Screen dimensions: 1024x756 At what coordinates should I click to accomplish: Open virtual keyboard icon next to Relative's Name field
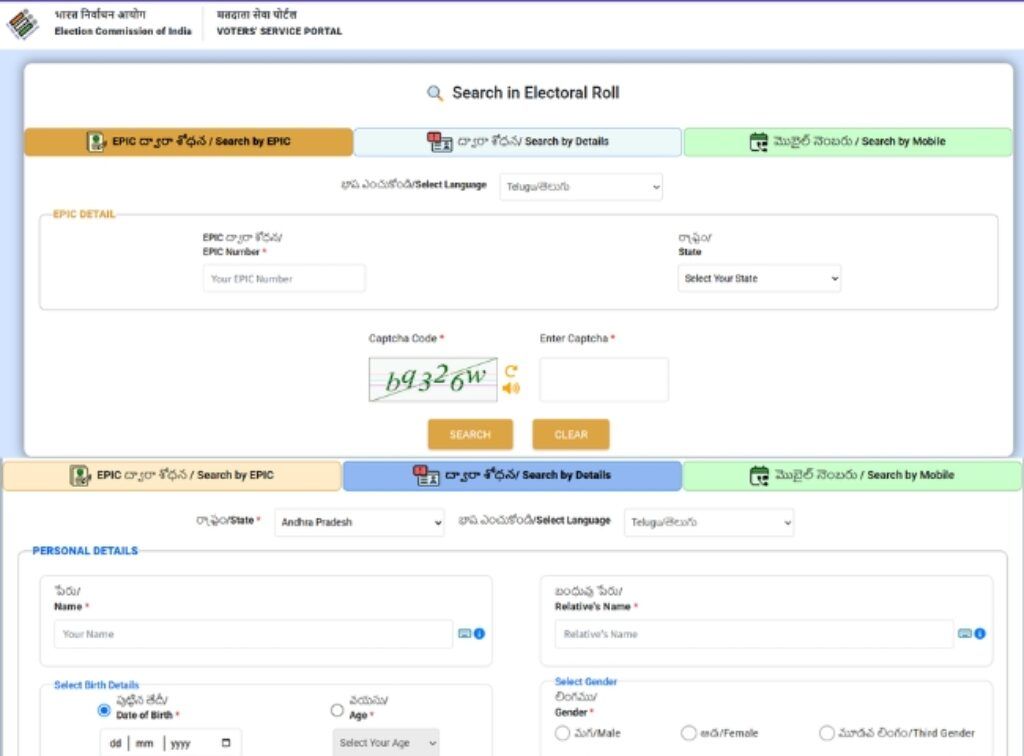(965, 633)
